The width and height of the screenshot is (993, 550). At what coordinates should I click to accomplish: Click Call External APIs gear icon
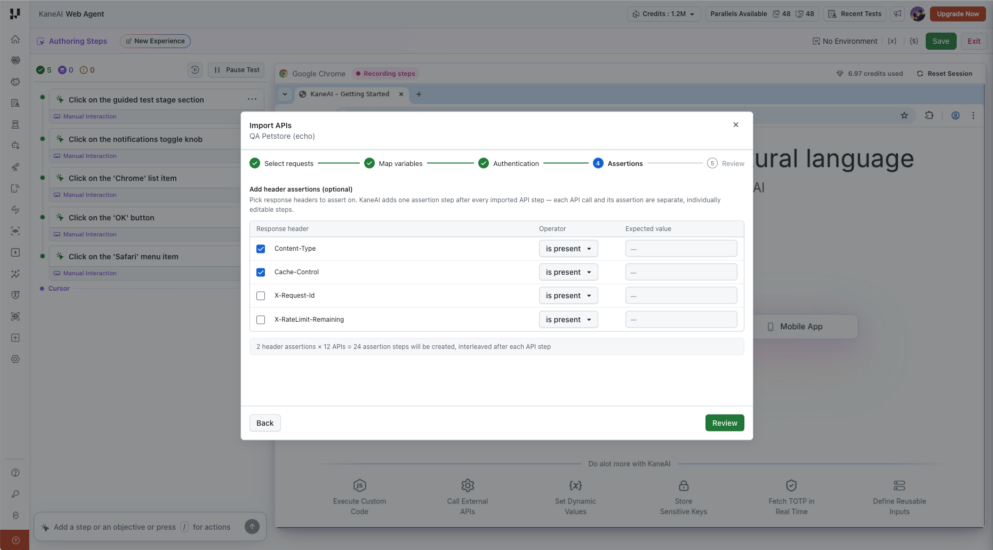[467, 486]
